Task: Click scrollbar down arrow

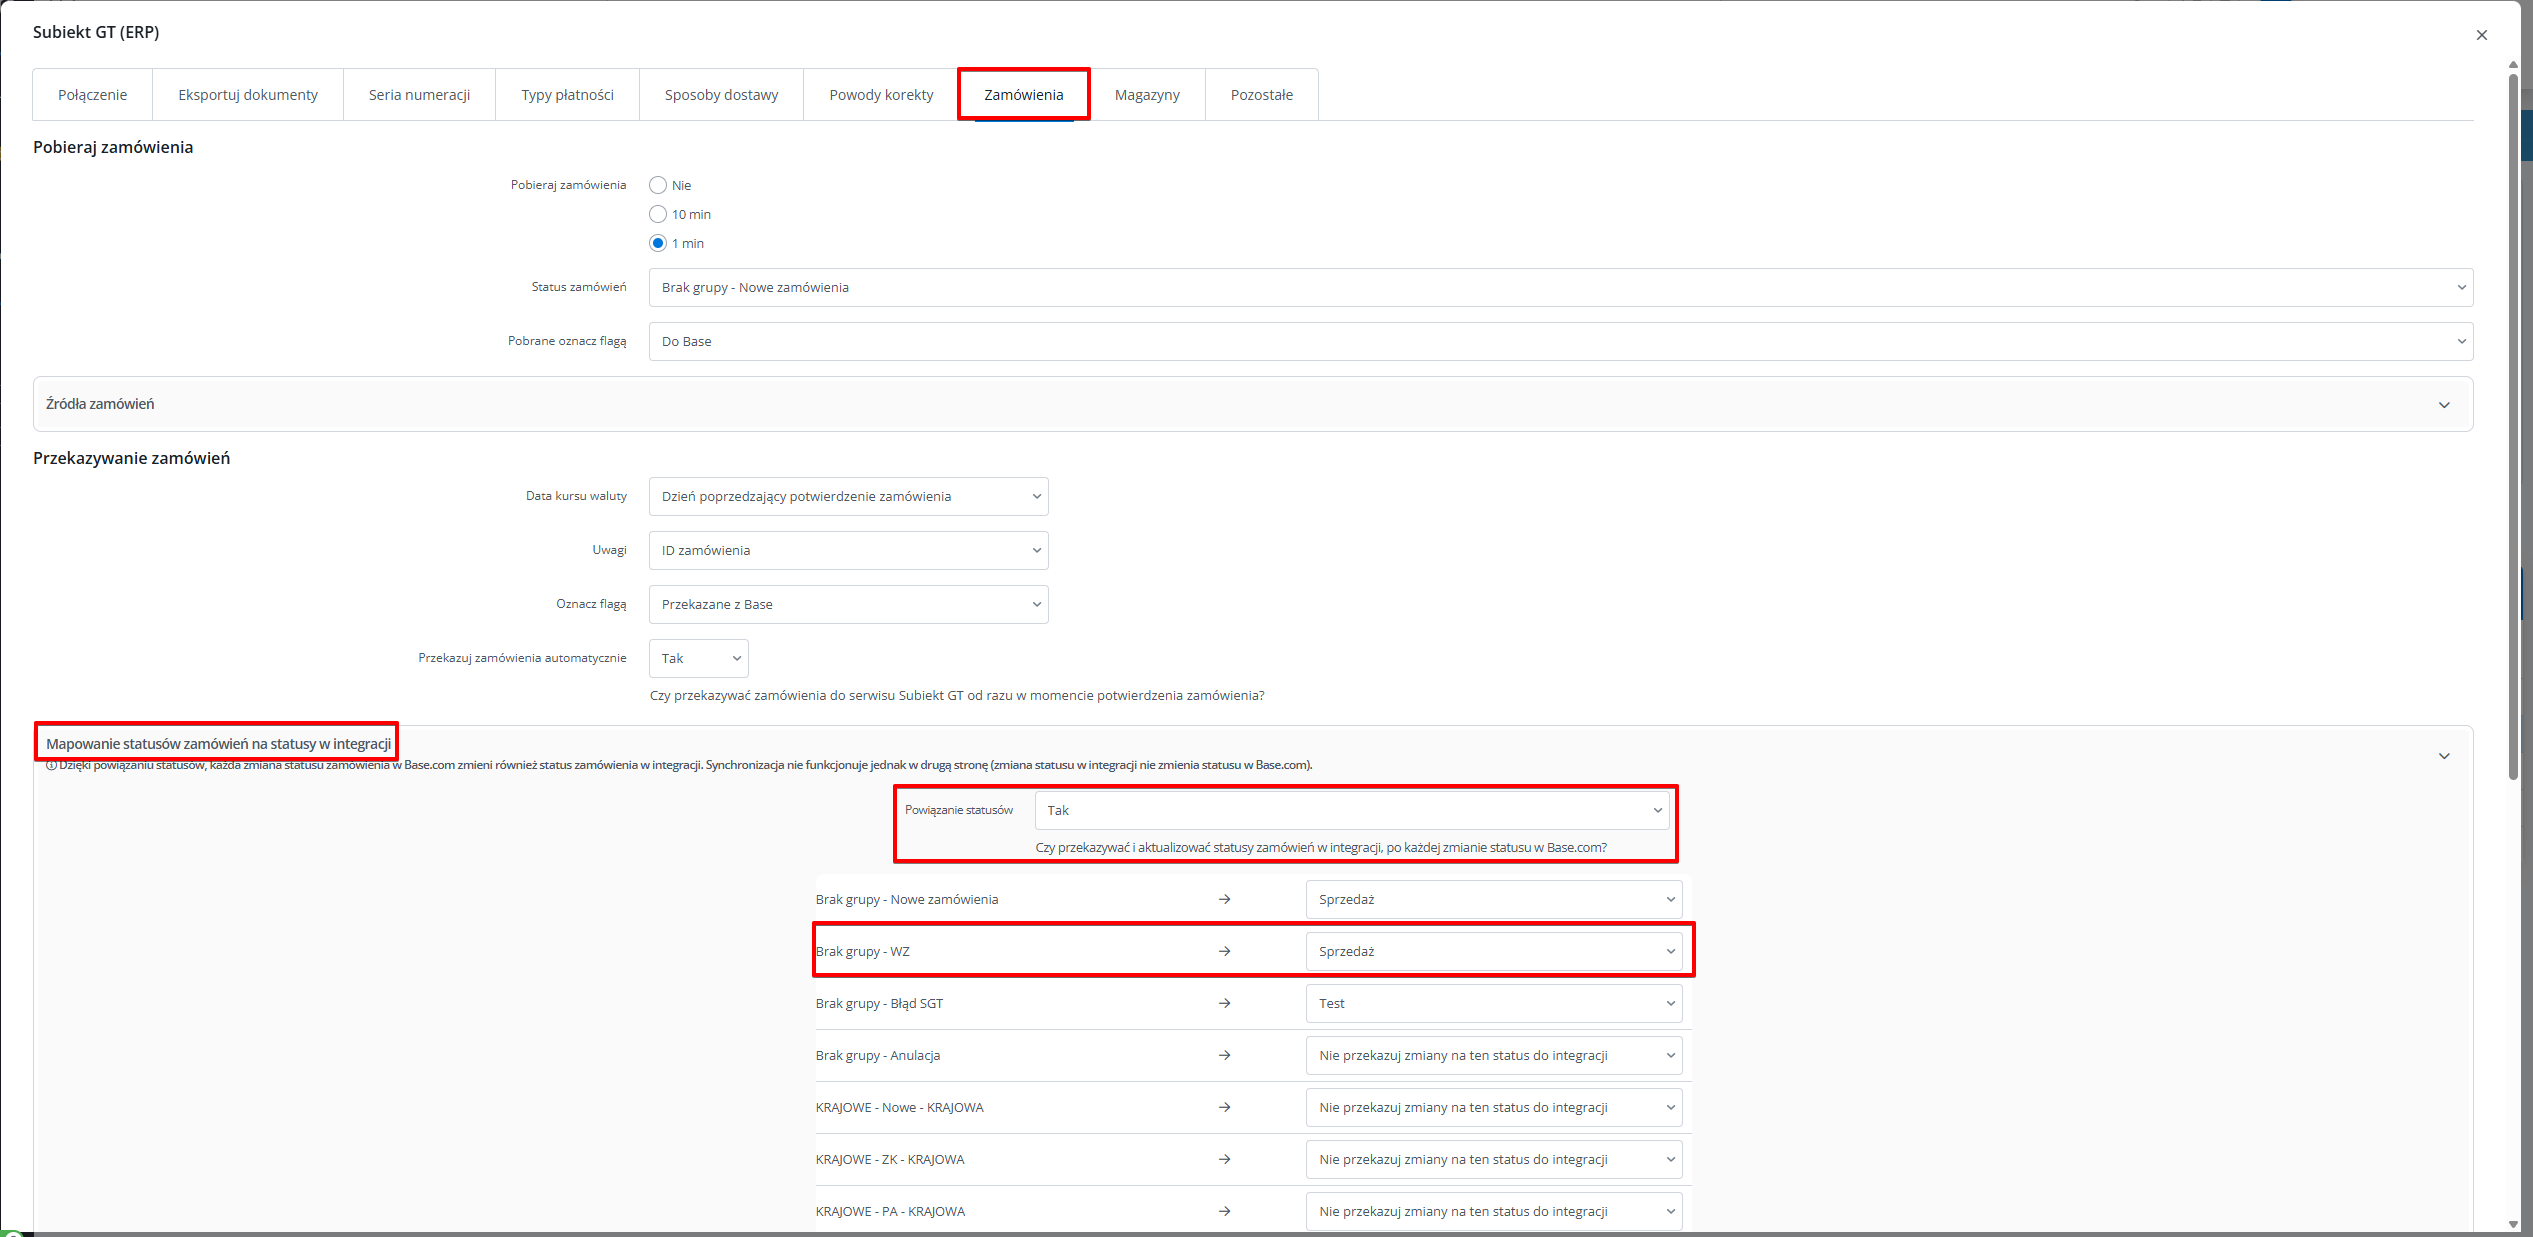Action: pyautogui.click(x=2513, y=1224)
